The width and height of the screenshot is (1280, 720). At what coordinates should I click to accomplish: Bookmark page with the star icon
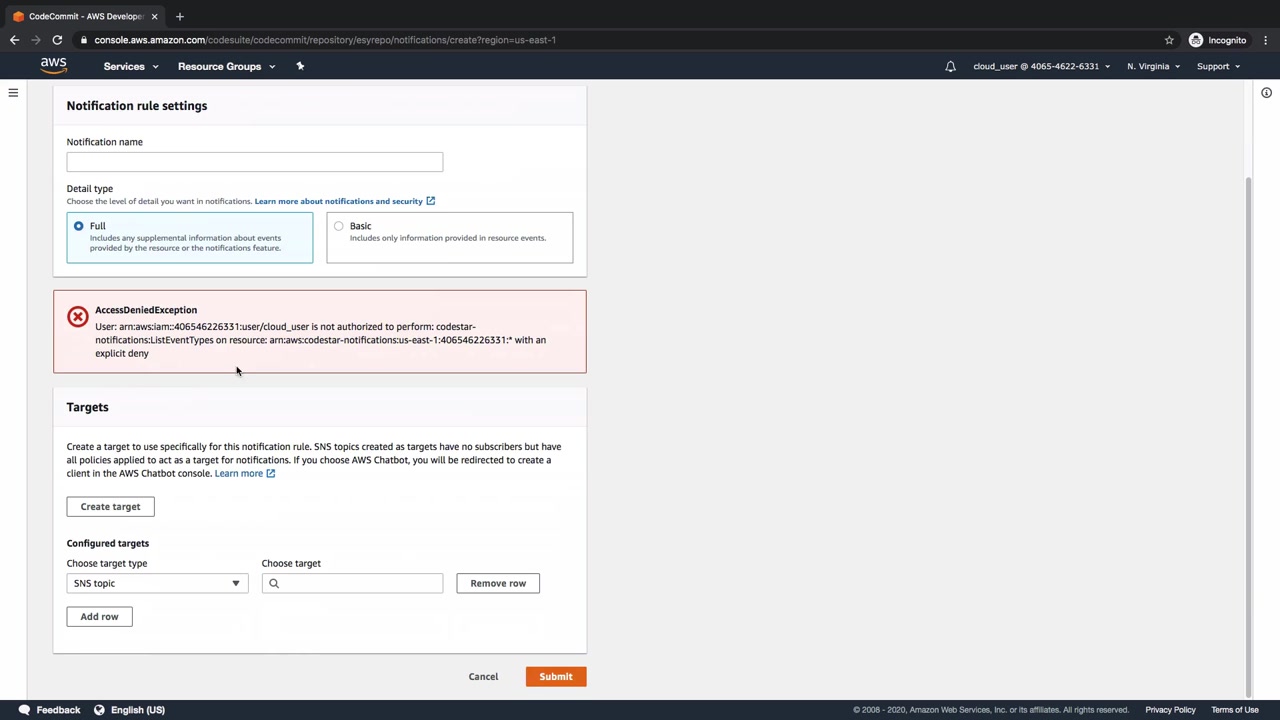pyautogui.click(x=1169, y=40)
